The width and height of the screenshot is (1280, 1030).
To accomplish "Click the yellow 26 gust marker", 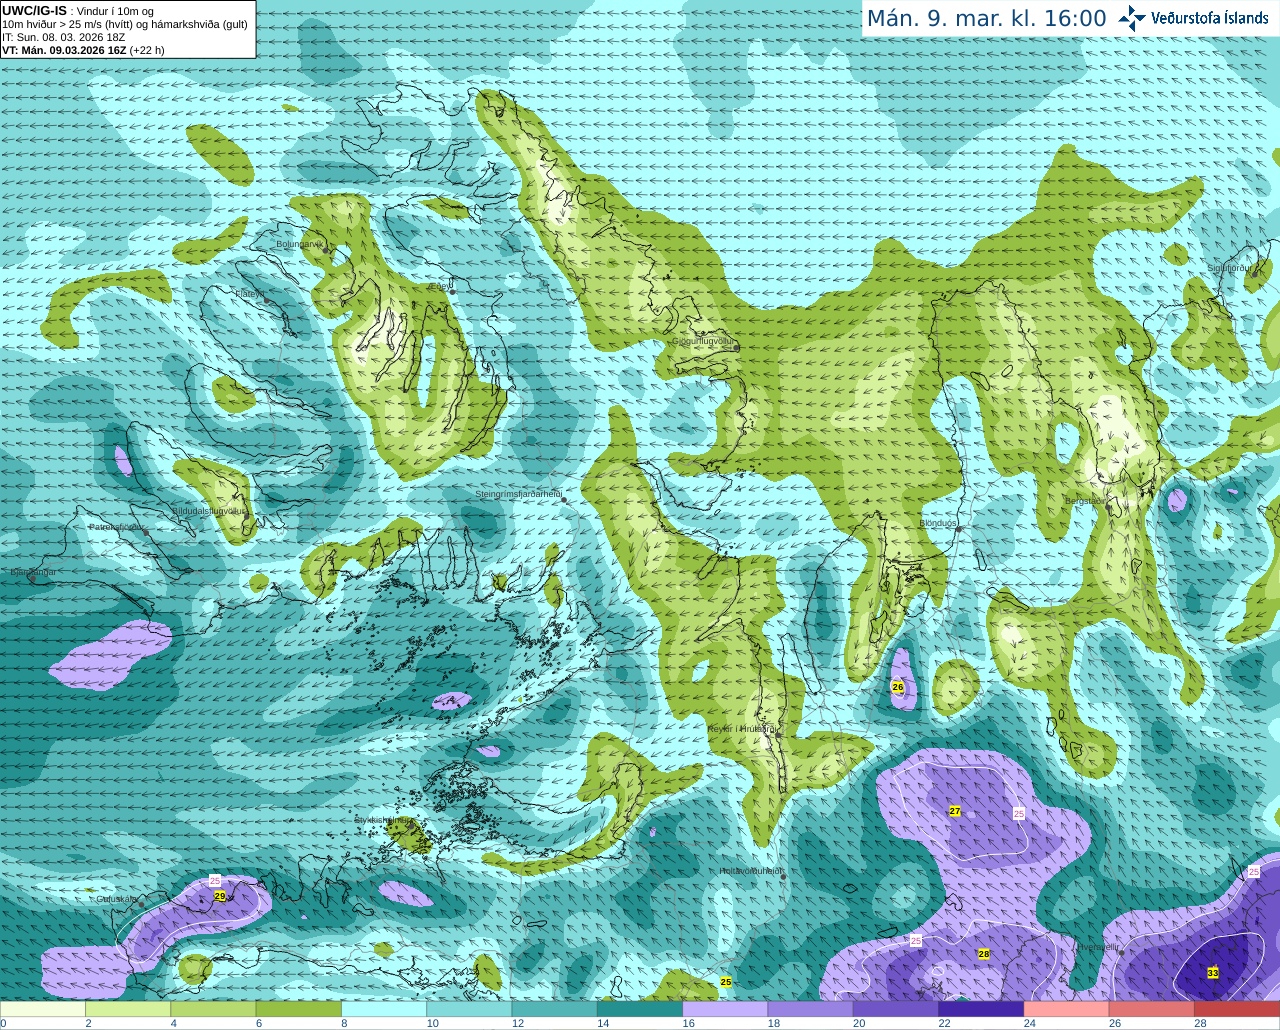I will coord(898,687).
